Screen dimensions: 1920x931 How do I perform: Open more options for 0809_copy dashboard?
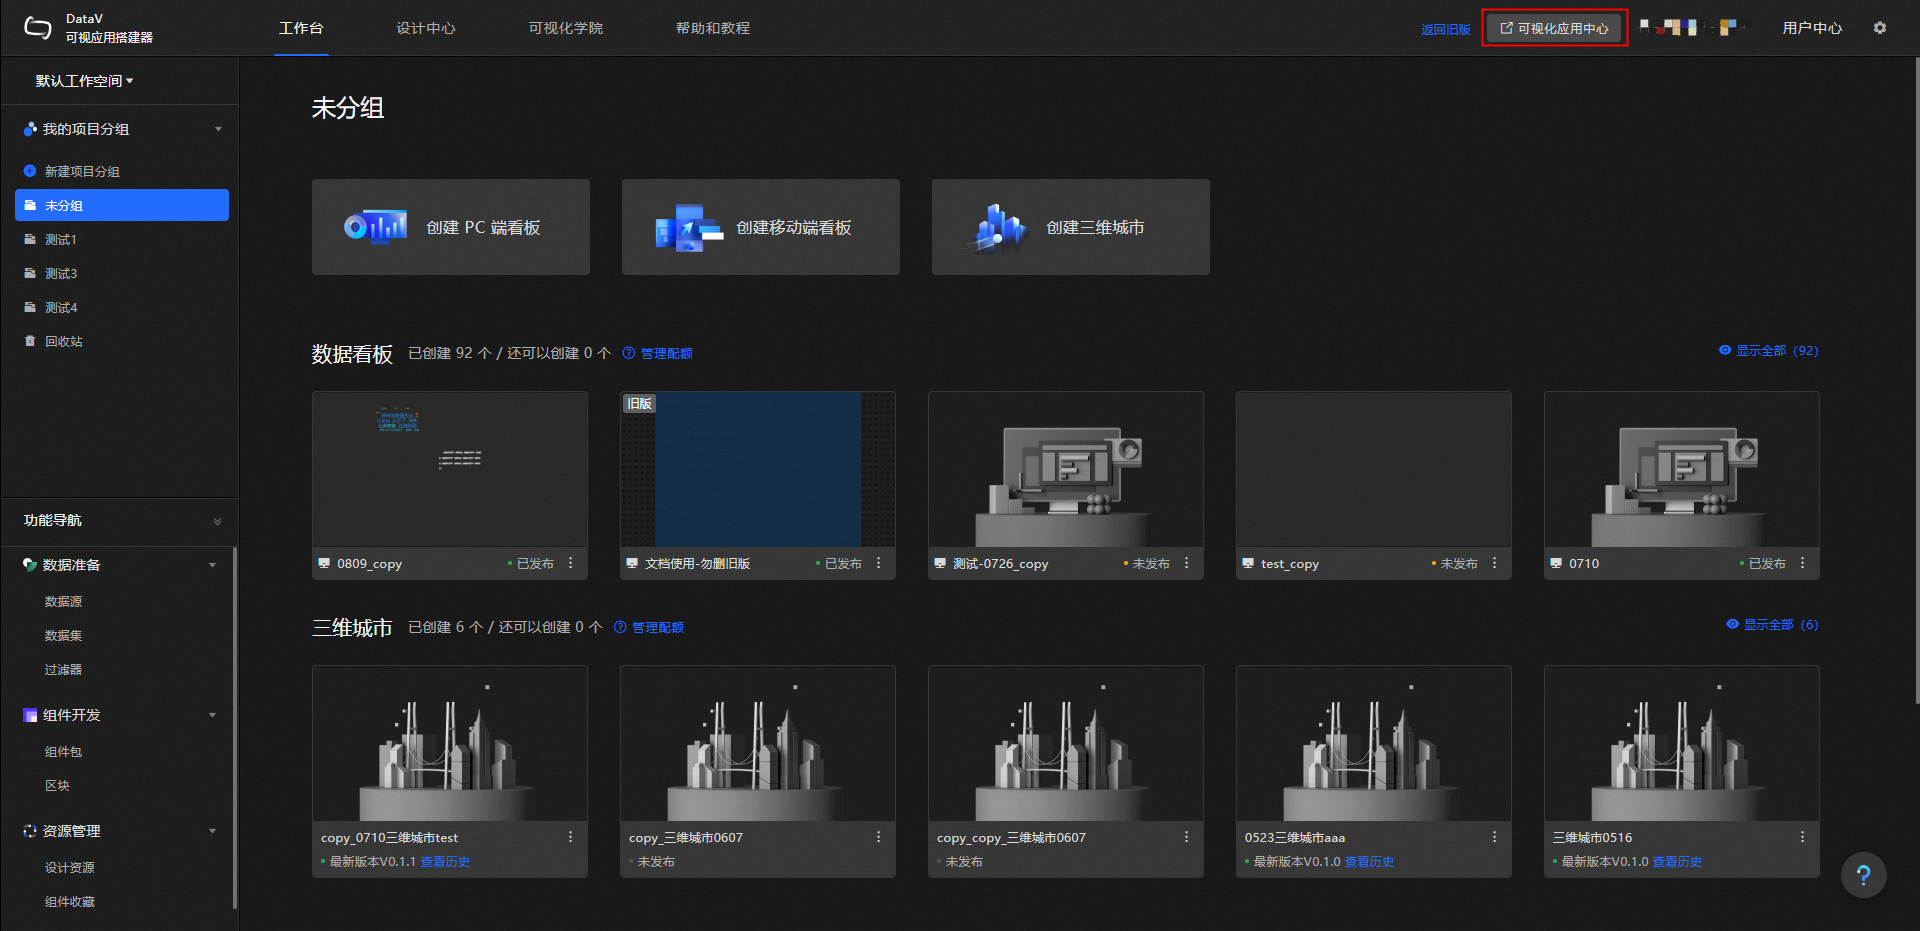point(571,563)
